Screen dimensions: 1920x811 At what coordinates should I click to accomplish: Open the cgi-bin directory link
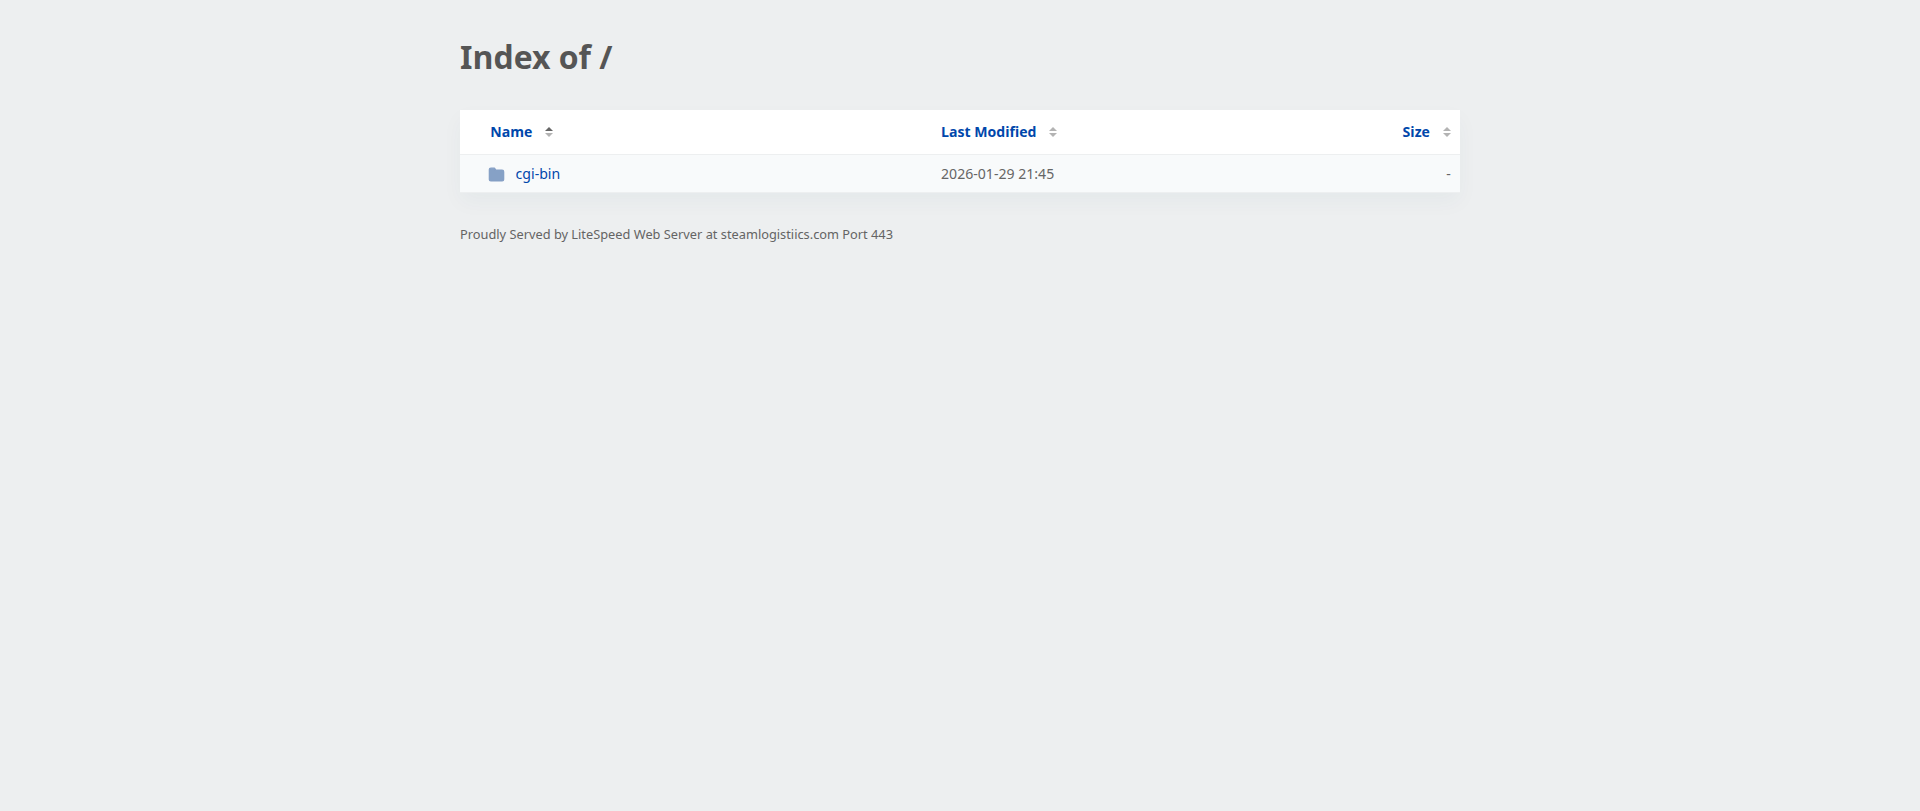[x=538, y=174]
